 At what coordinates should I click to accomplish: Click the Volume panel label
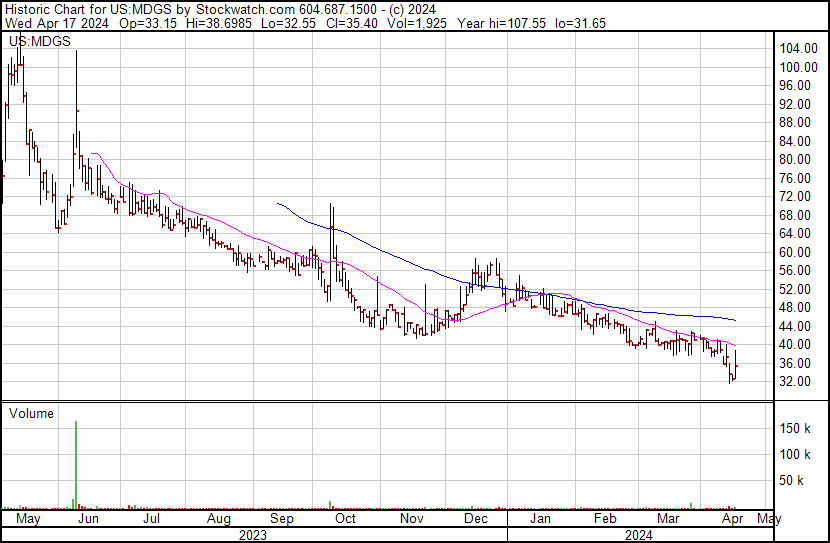coord(31,413)
